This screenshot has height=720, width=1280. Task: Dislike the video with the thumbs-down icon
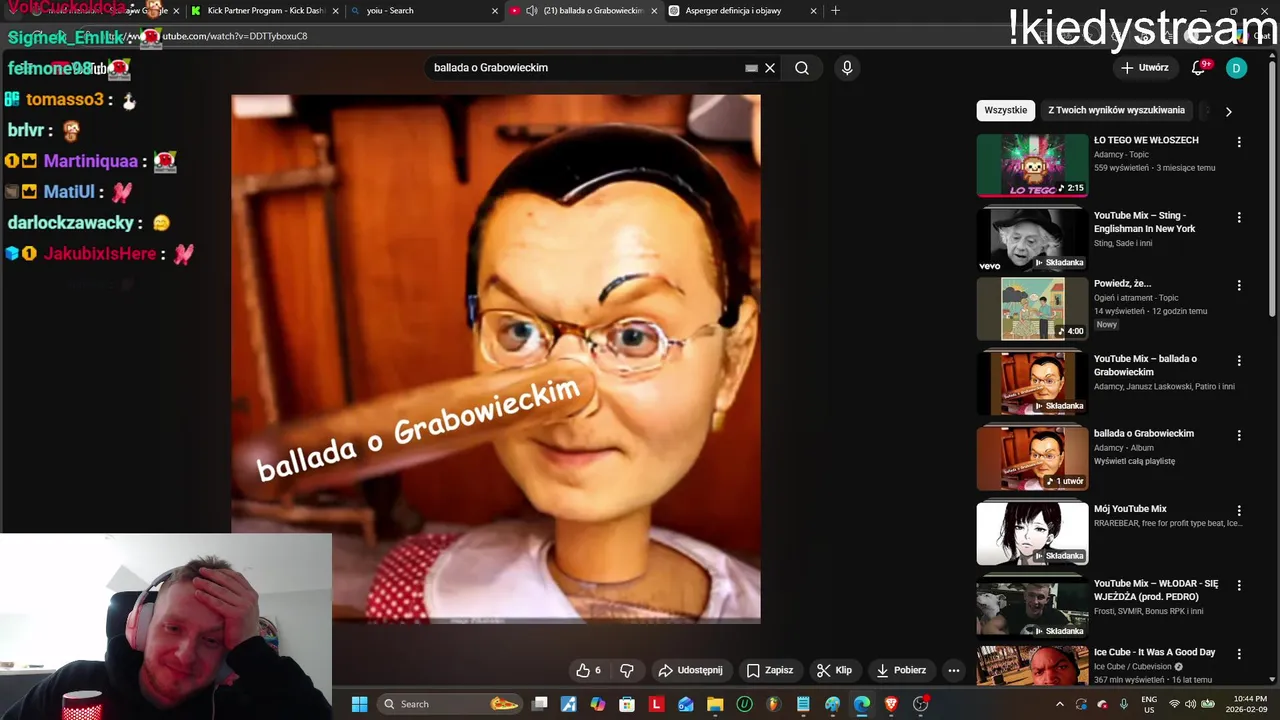tap(627, 670)
